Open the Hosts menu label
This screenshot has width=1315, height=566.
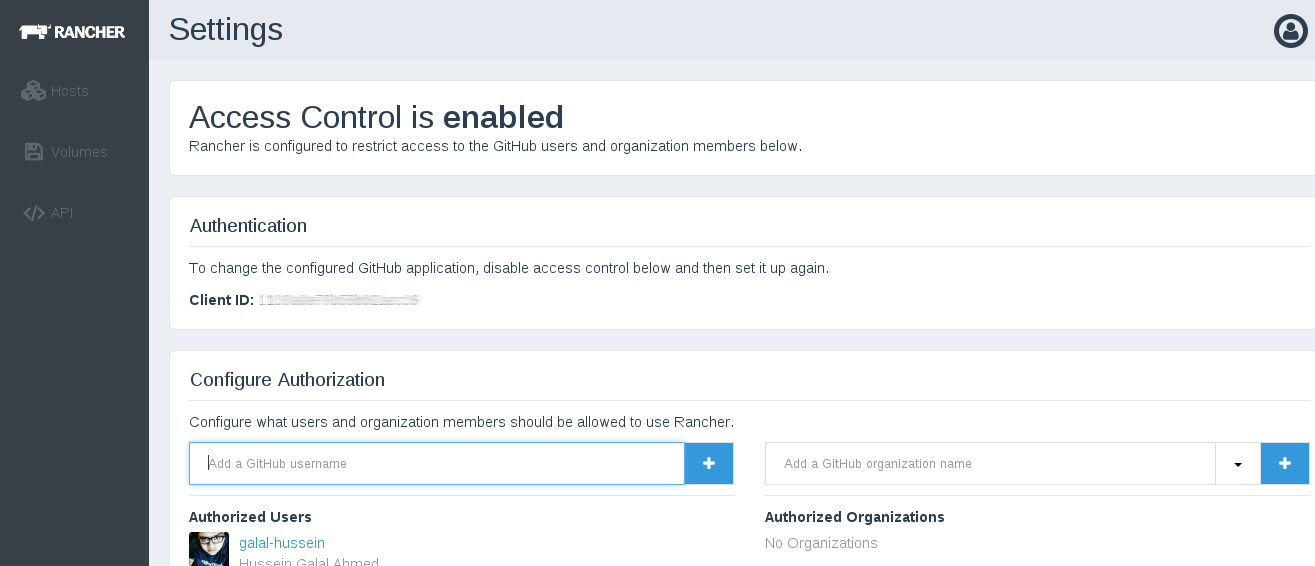tap(70, 91)
